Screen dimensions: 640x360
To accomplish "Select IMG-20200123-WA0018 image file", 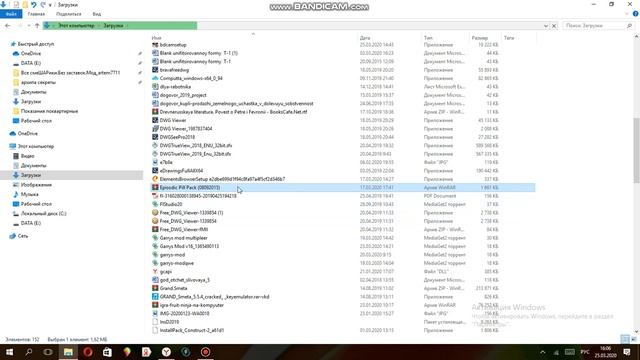I will 184,313.
